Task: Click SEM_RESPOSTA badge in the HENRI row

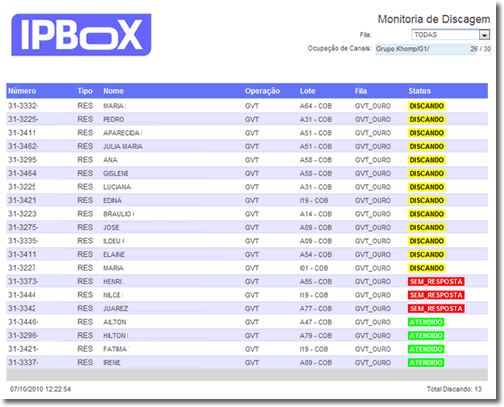Action: tap(436, 282)
